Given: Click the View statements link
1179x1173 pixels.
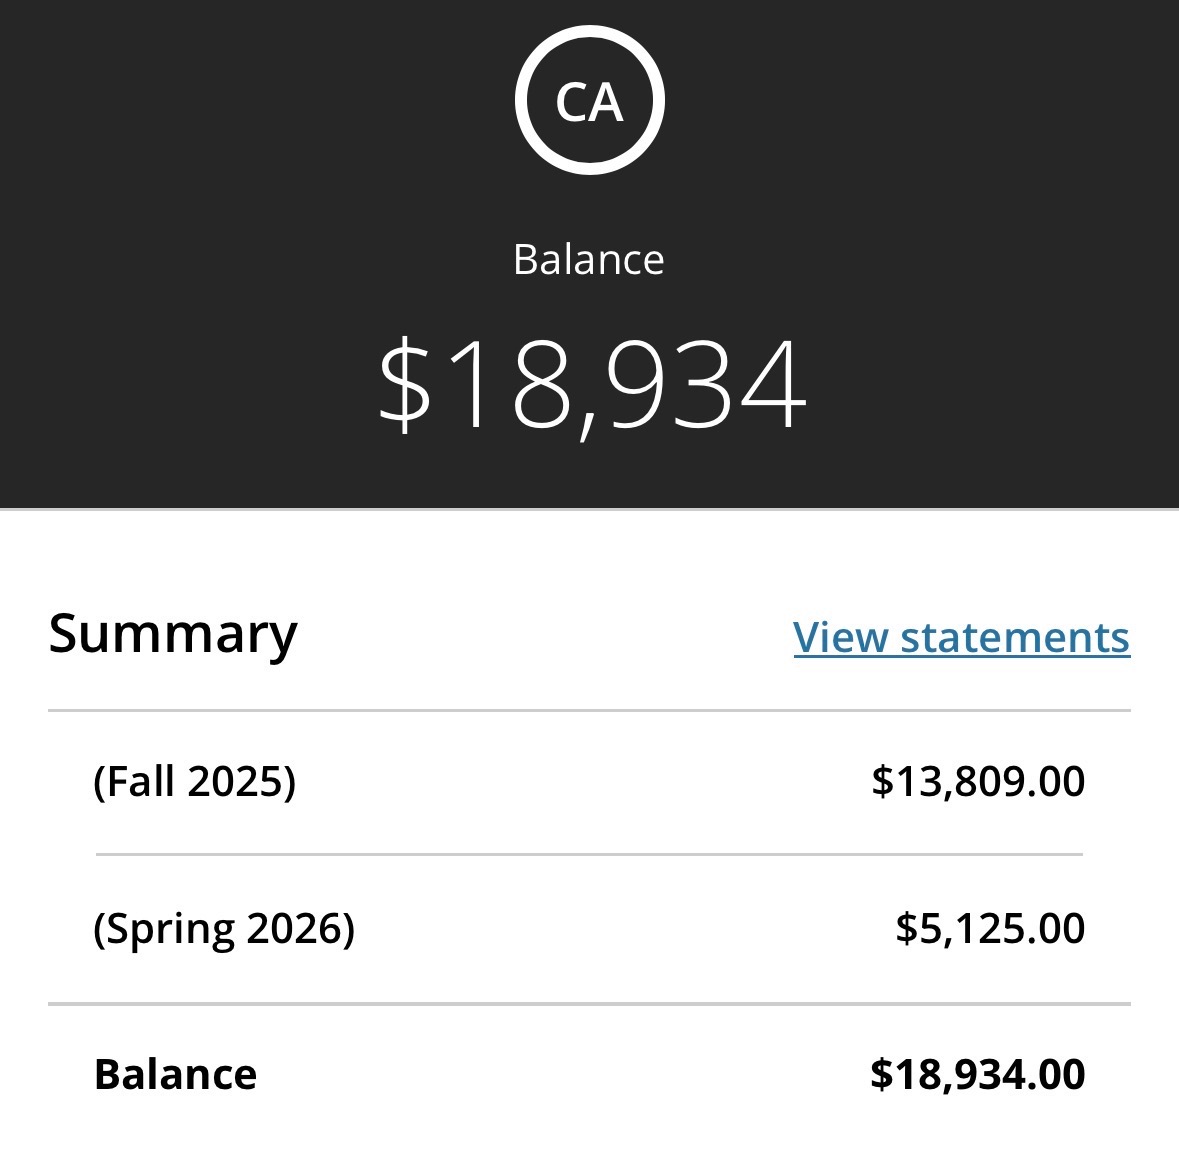Looking at the screenshot, I should pos(961,637).
